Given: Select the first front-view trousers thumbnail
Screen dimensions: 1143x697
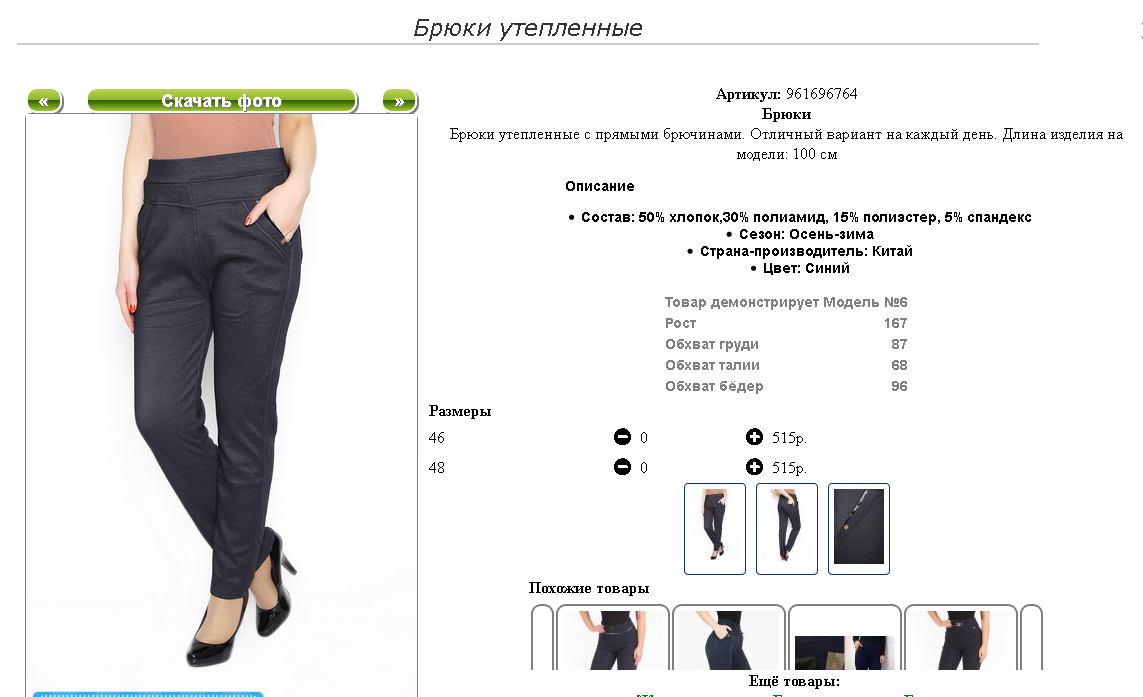Looking at the screenshot, I should (x=714, y=529).
